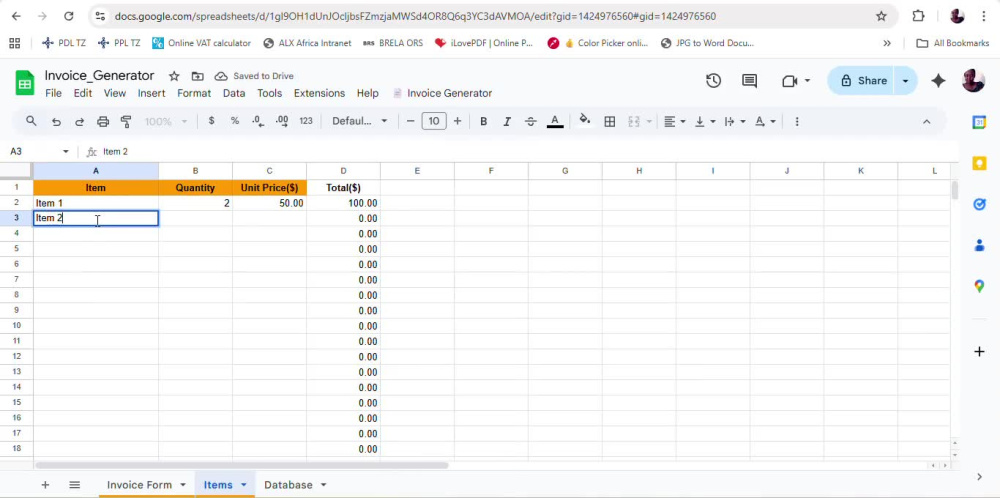Open Google Keep side panel icon
The height and width of the screenshot is (498, 1000).
(979, 163)
